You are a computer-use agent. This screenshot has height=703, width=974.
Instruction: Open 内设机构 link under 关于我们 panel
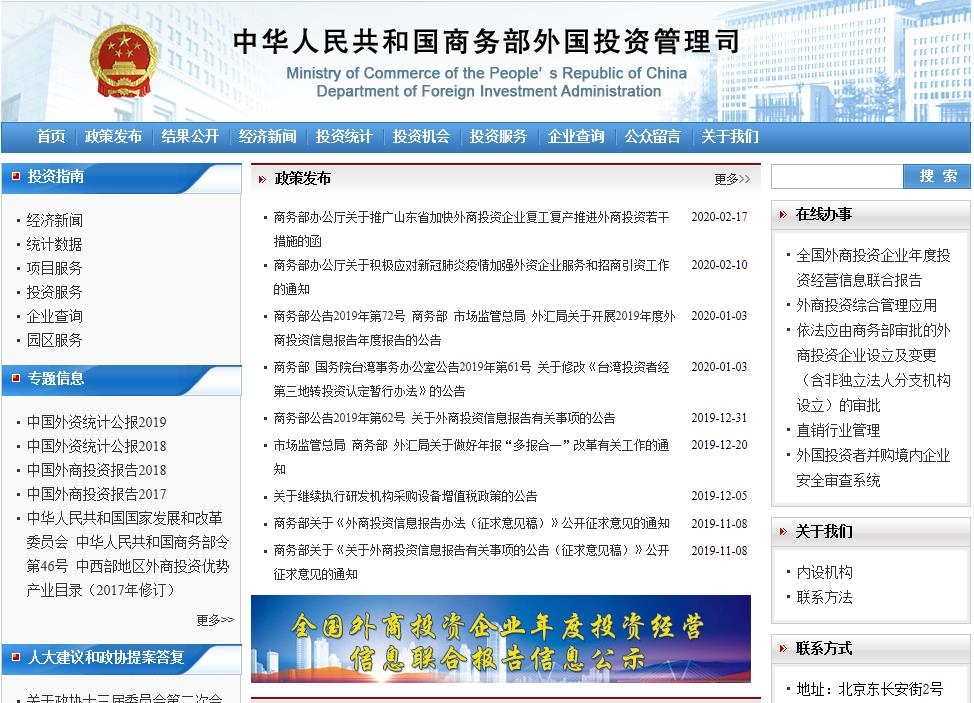pyautogui.click(x=824, y=572)
